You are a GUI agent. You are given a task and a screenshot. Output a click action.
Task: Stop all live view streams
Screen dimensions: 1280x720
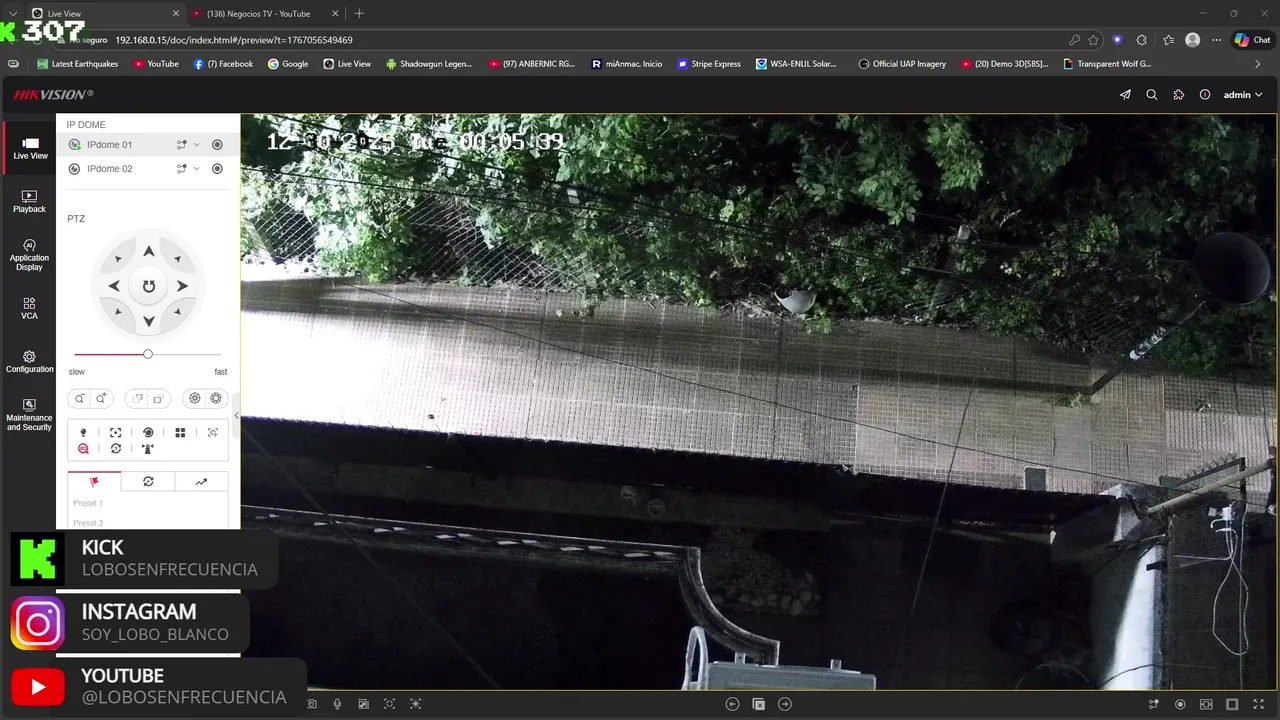click(758, 704)
